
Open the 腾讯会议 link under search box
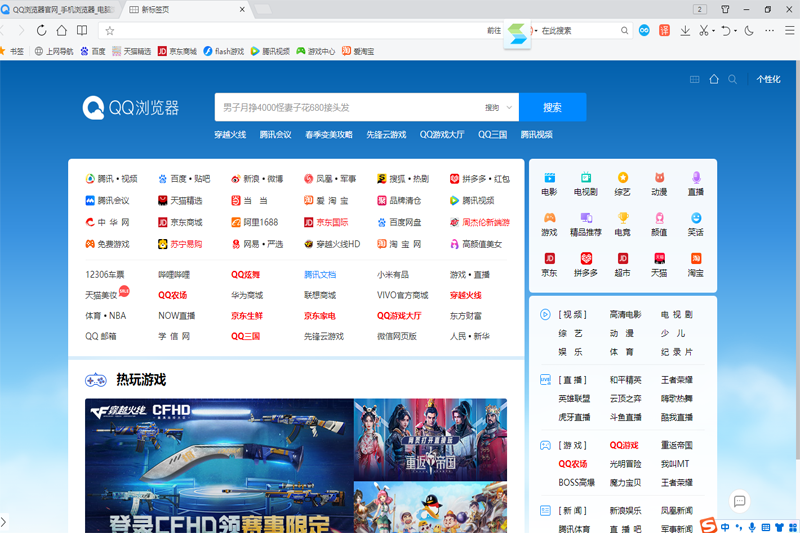click(x=276, y=135)
